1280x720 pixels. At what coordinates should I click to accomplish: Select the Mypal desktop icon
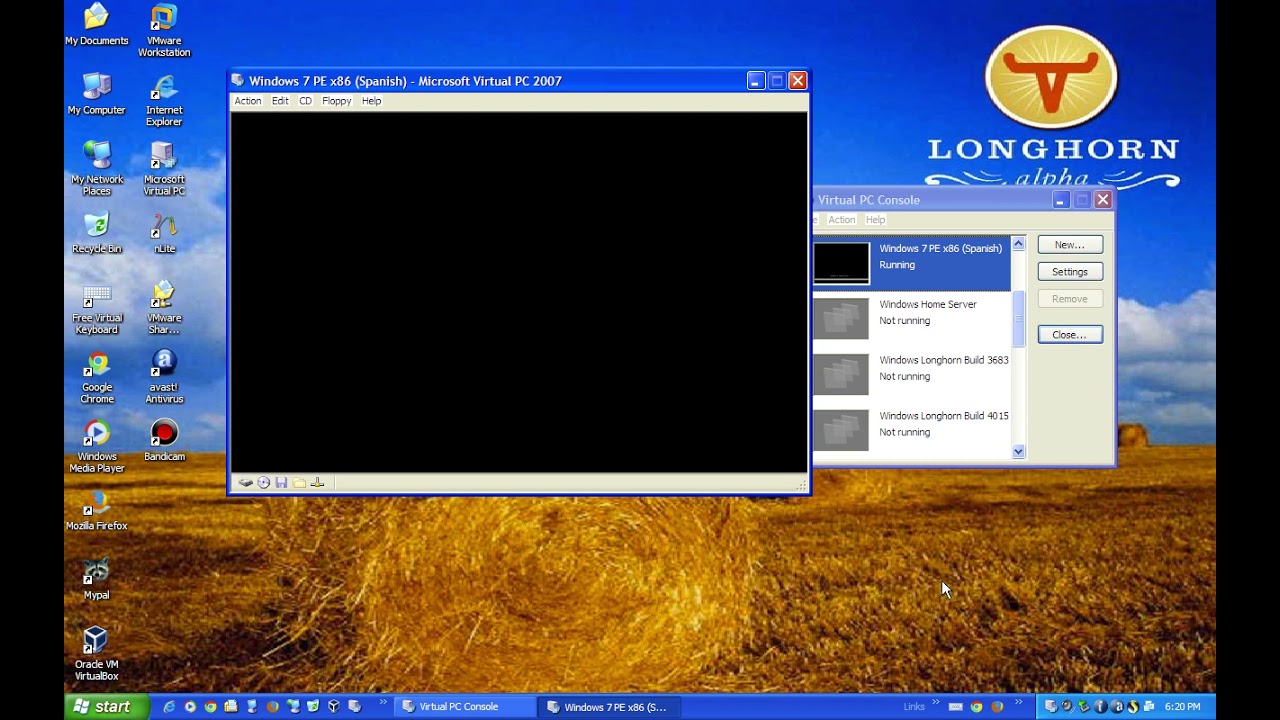coord(96,579)
